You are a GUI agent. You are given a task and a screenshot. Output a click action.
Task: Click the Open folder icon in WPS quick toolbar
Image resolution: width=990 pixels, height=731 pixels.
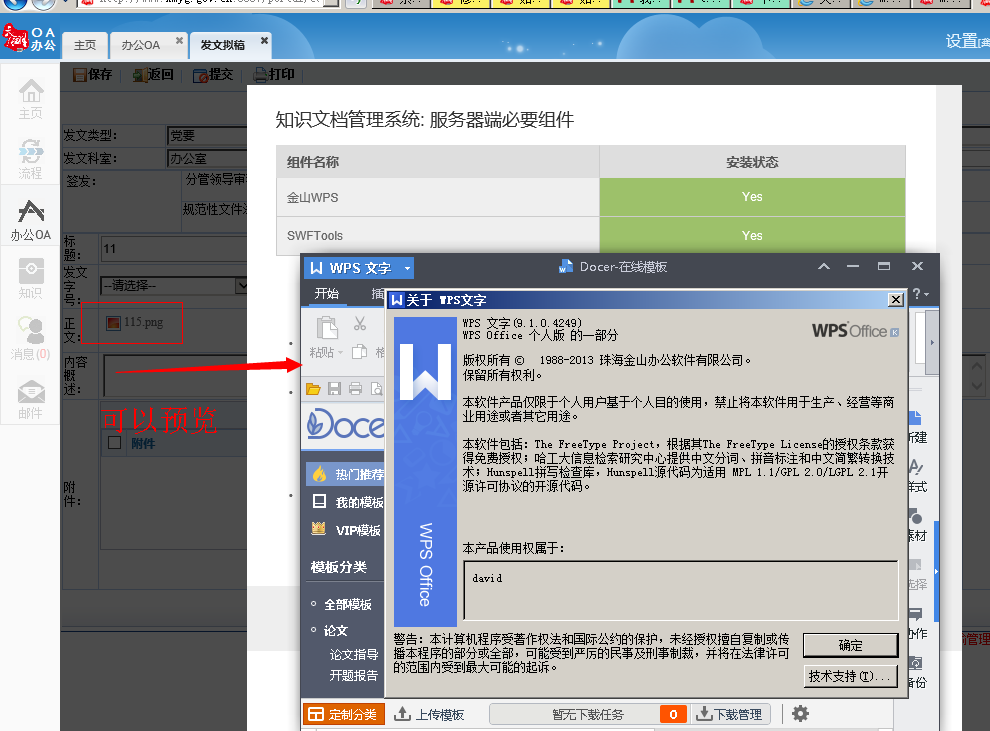pyautogui.click(x=313, y=389)
